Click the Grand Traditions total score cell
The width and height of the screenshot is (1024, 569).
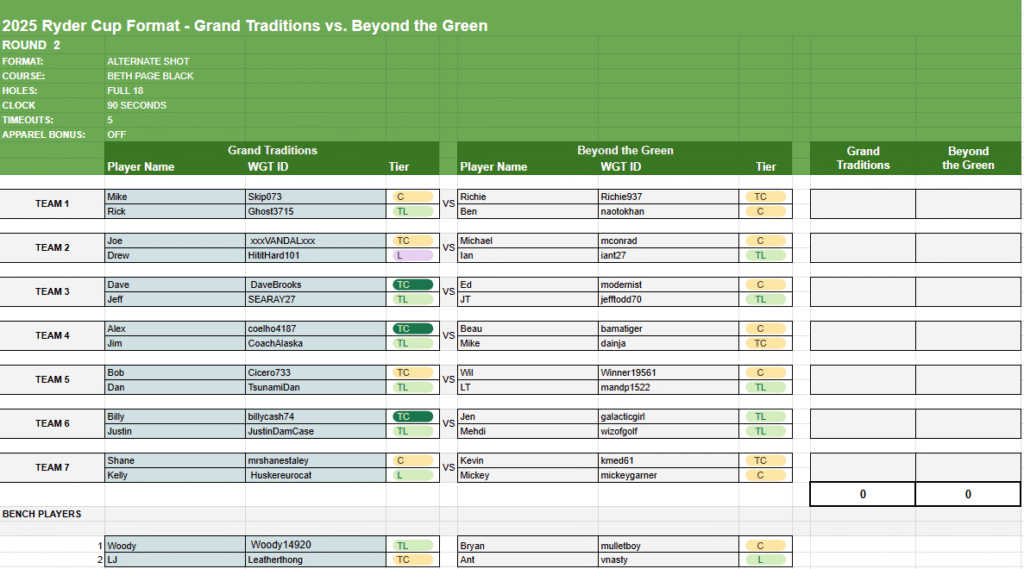[x=862, y=494]
